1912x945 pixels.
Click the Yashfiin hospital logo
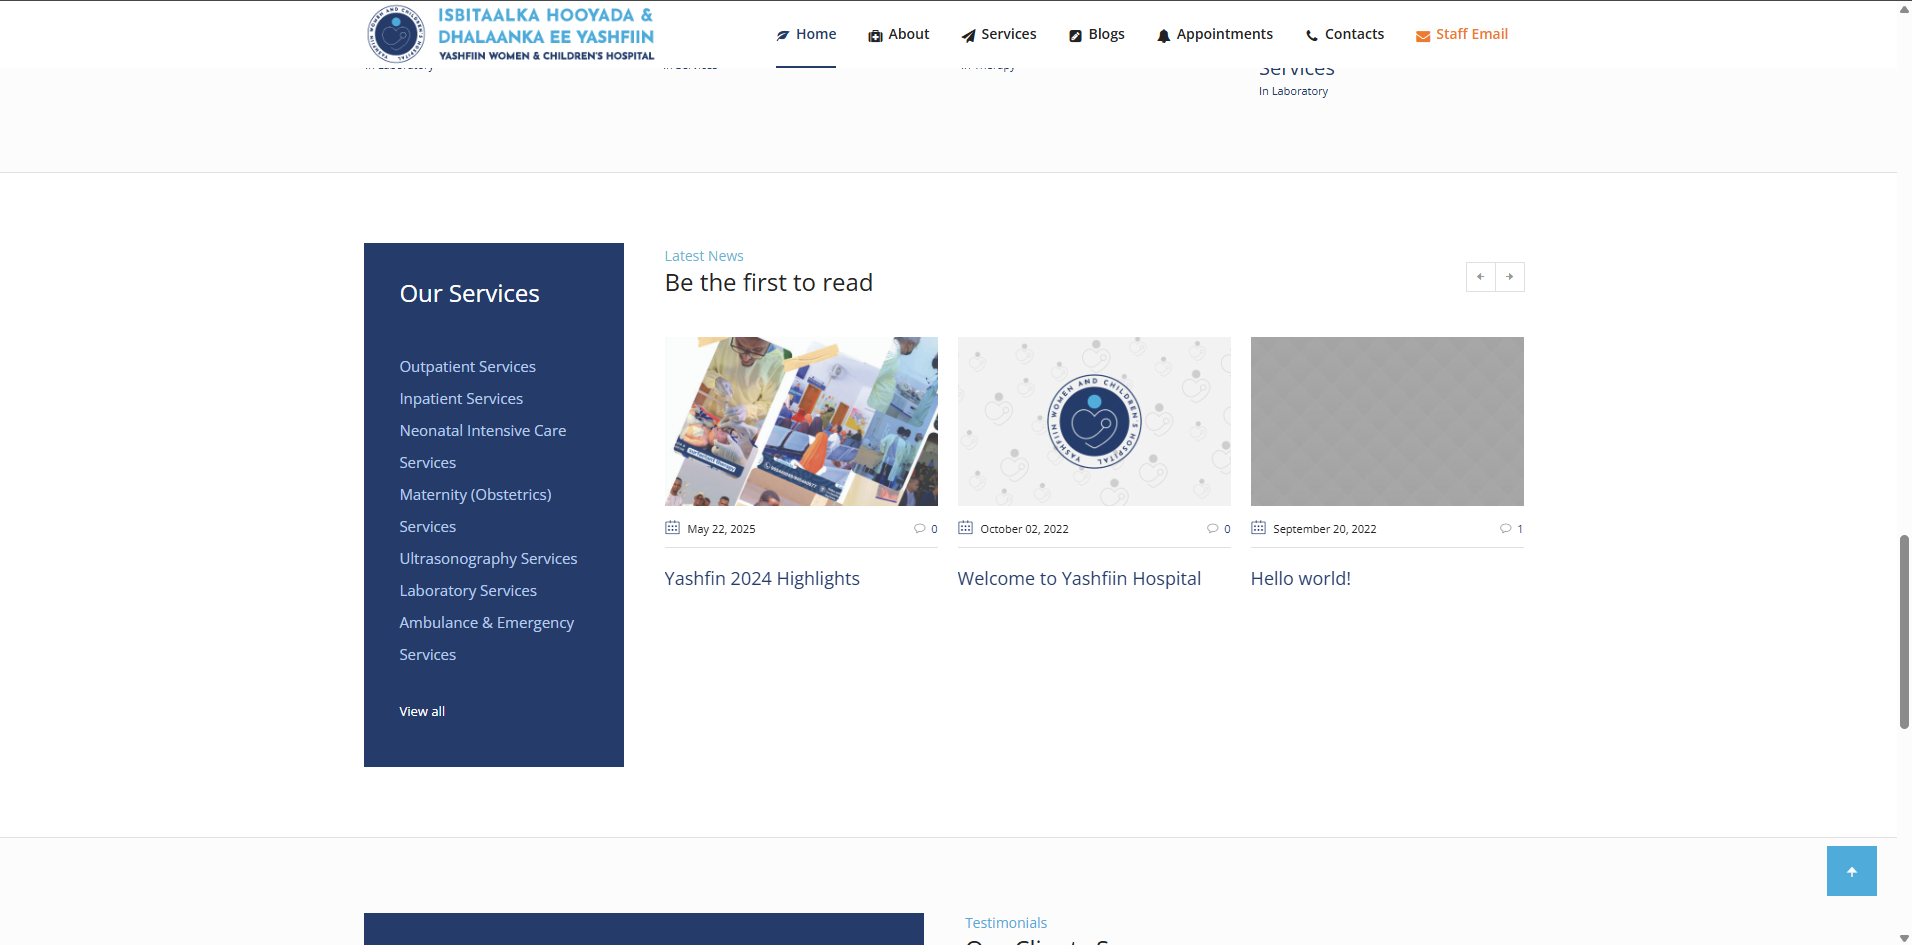click(510, 34)
